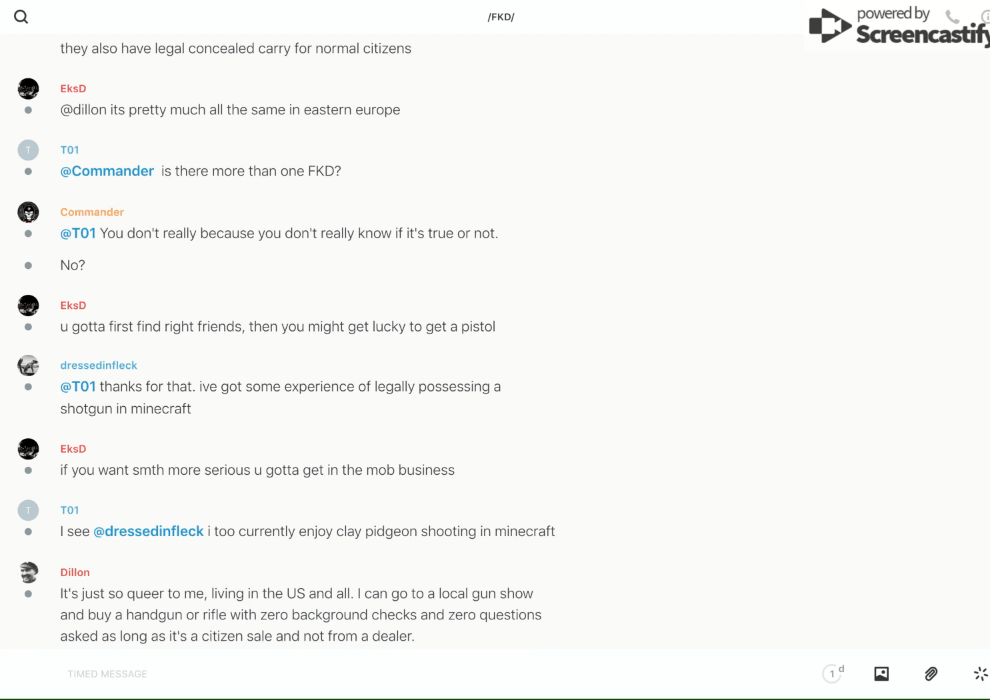This screenshot has height=700, width=990.
Task: Attach a file with paperclip icon
Action: pyautogui.click(x=931, y=674)
